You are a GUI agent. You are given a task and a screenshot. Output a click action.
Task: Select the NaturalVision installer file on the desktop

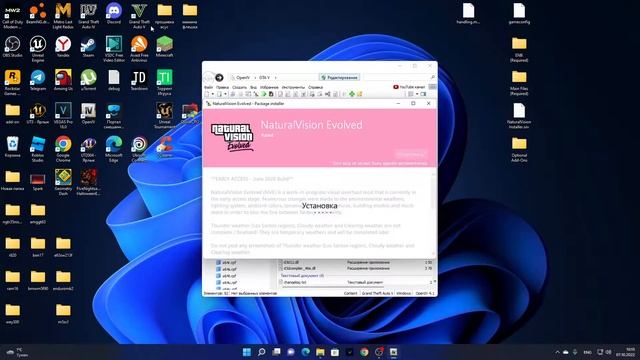click(x=519, y=116)
